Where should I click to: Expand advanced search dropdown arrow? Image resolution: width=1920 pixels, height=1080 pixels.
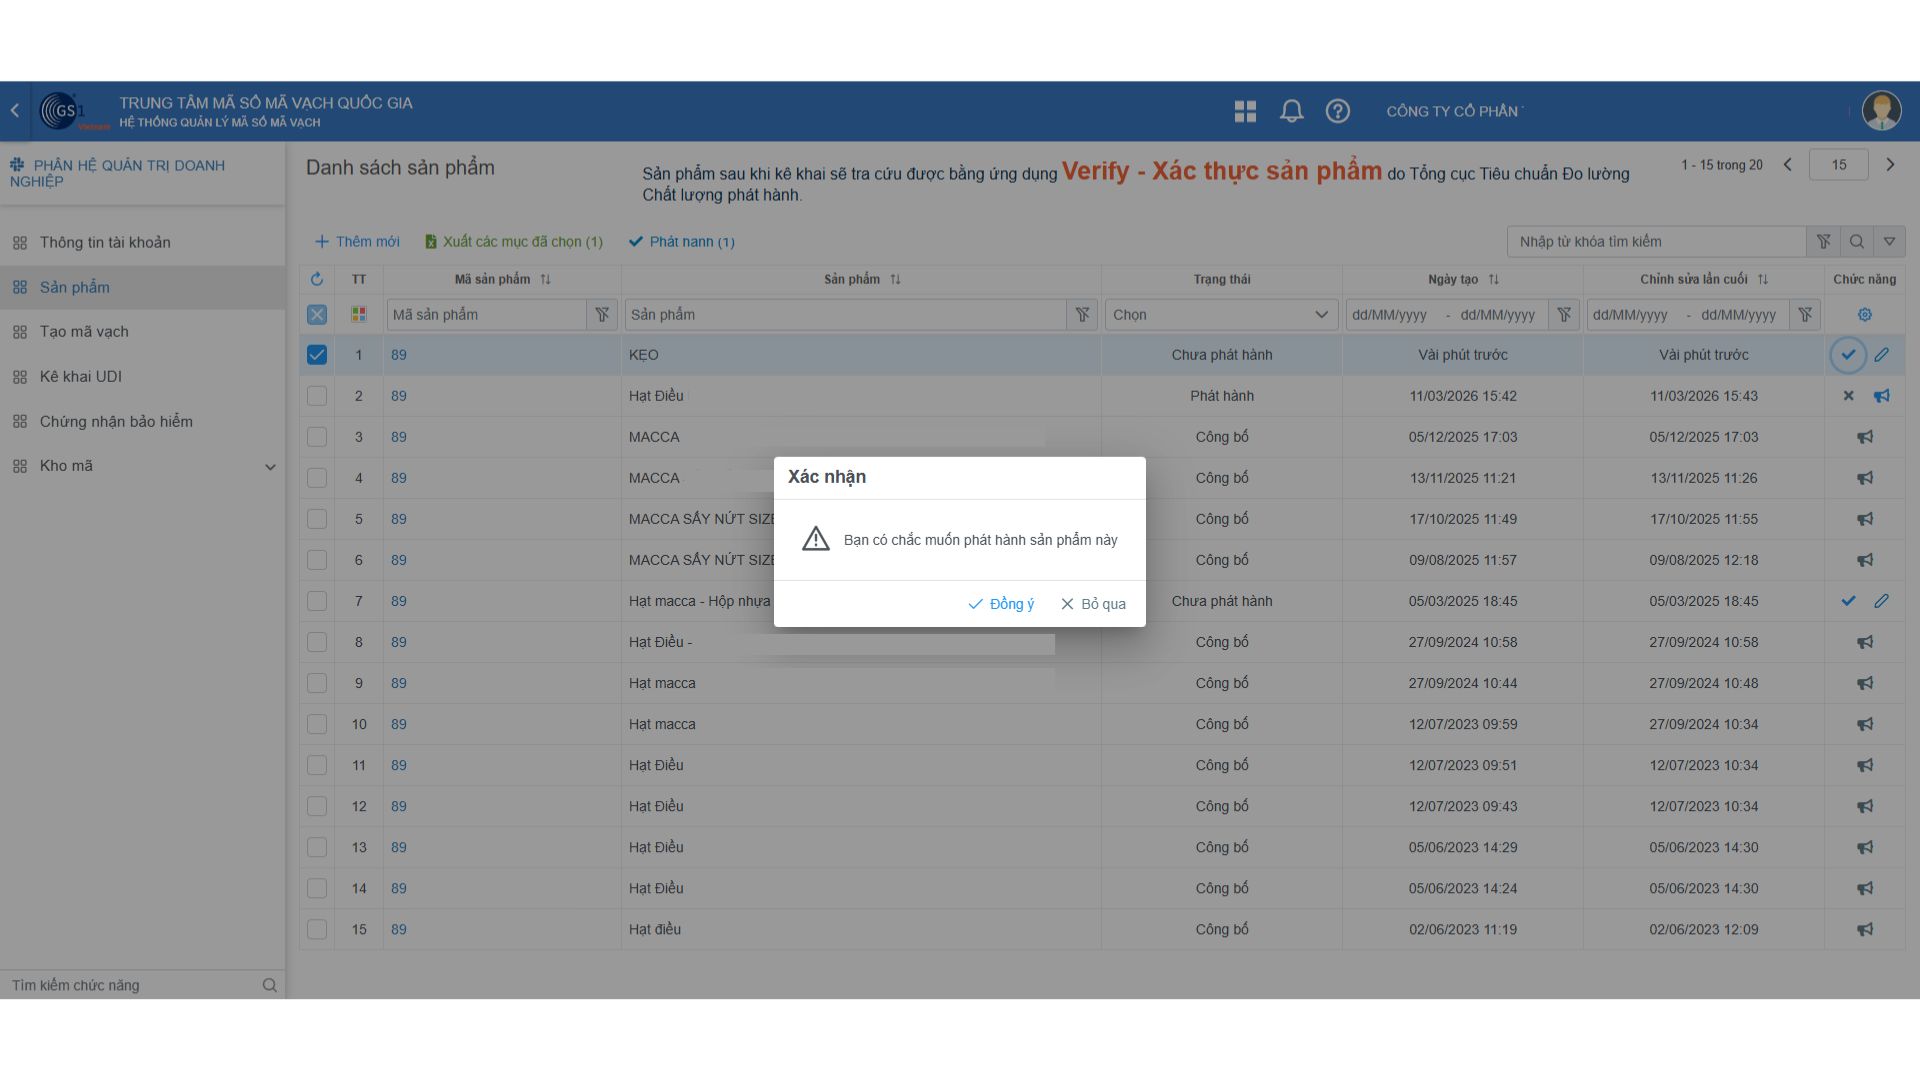pyautogui.click(x=1889, y=241)
